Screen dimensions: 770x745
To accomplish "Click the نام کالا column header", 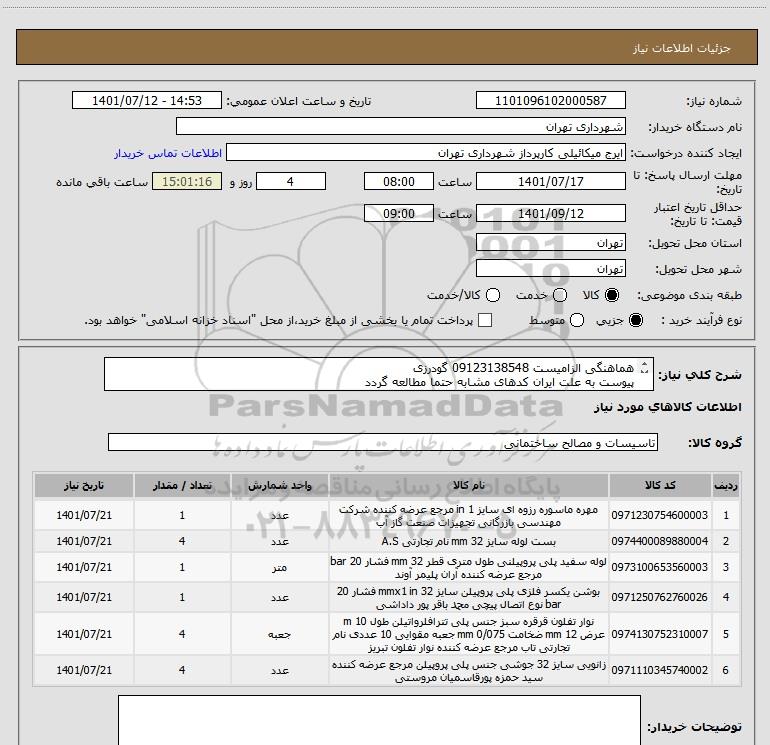I will coord(468,486).
